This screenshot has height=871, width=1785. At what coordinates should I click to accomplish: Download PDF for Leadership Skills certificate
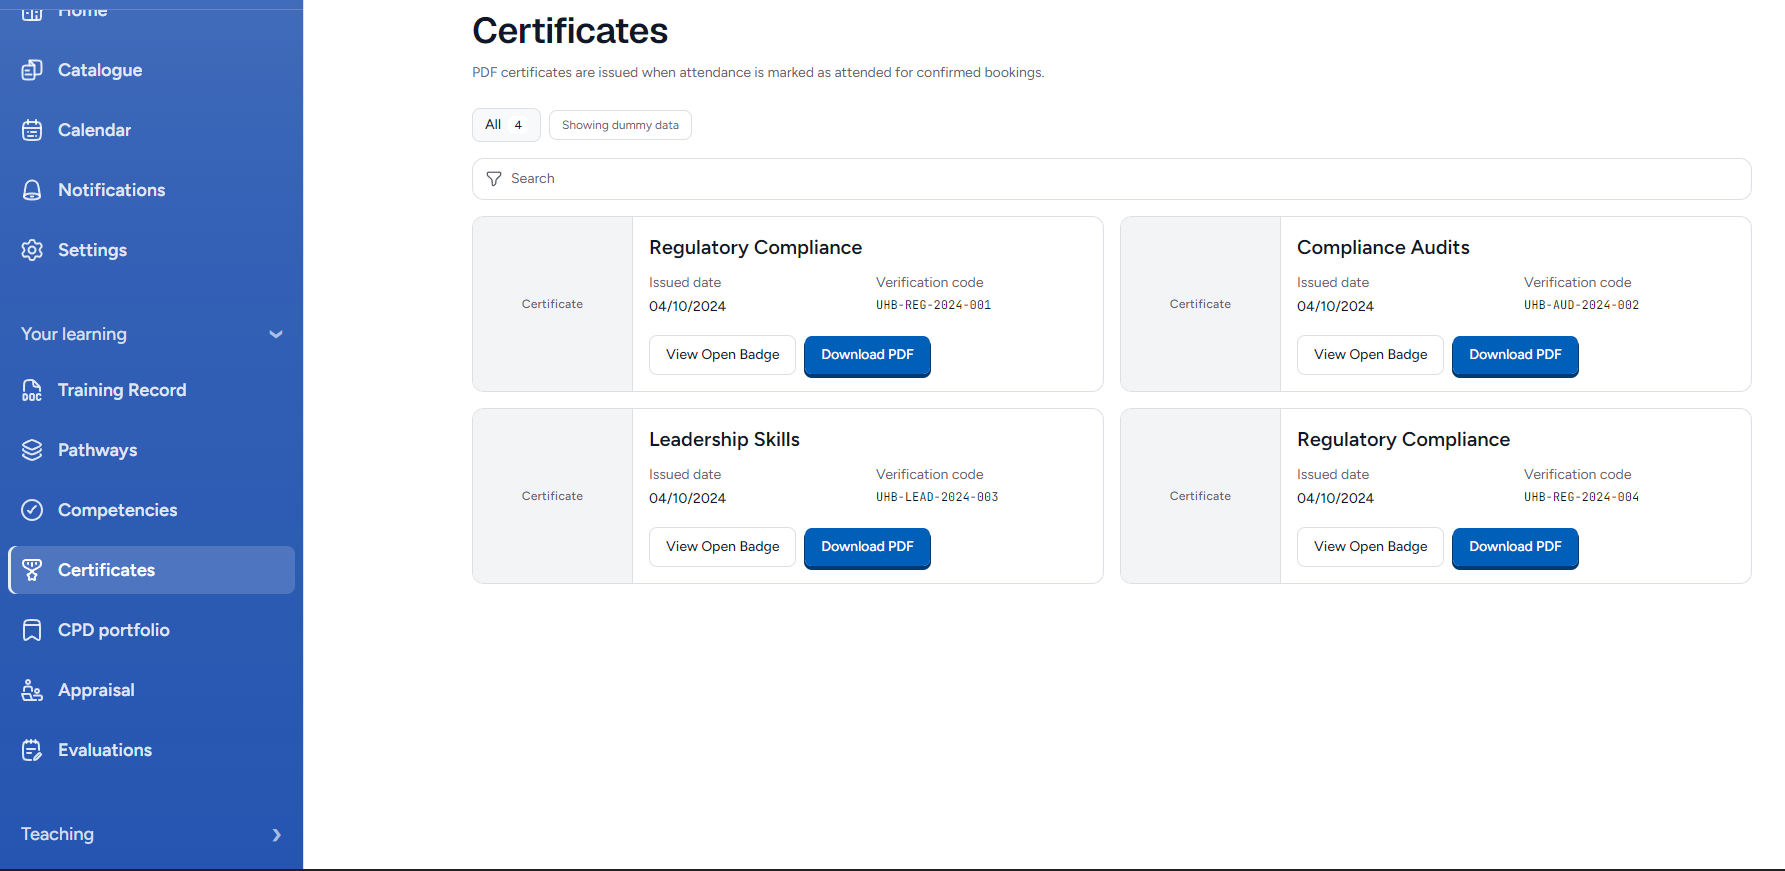tap(867, 547)
